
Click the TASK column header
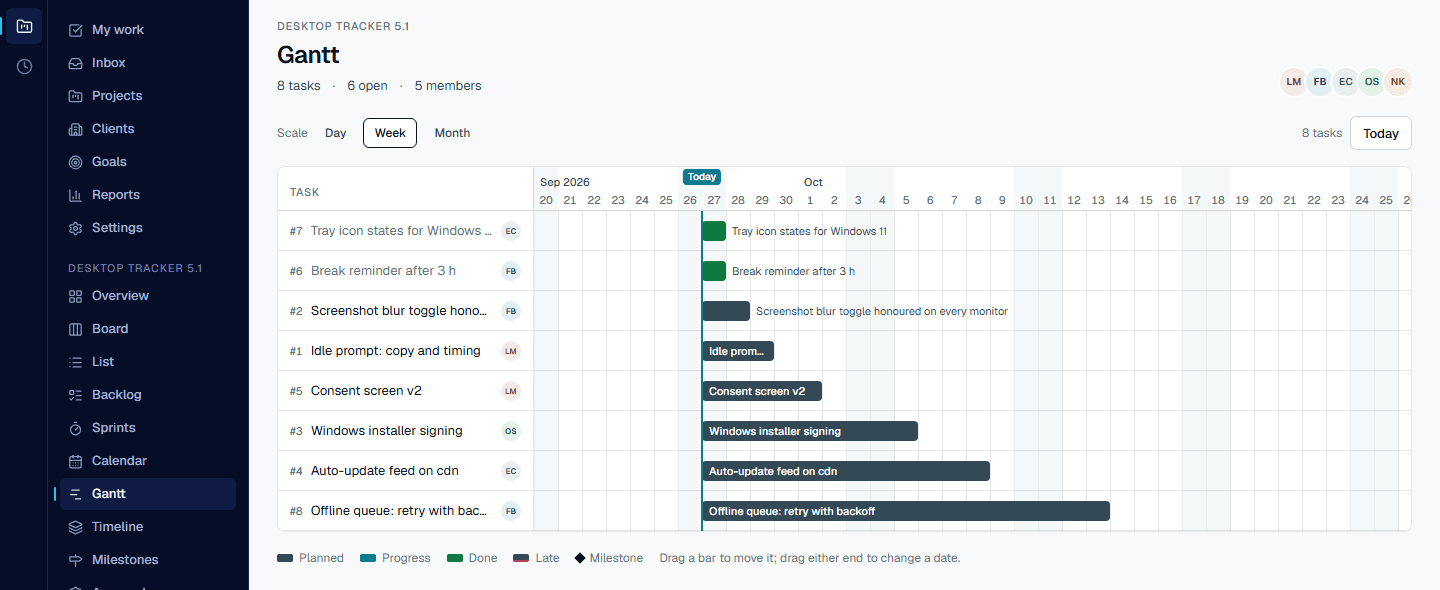click(x=305, y=192)
